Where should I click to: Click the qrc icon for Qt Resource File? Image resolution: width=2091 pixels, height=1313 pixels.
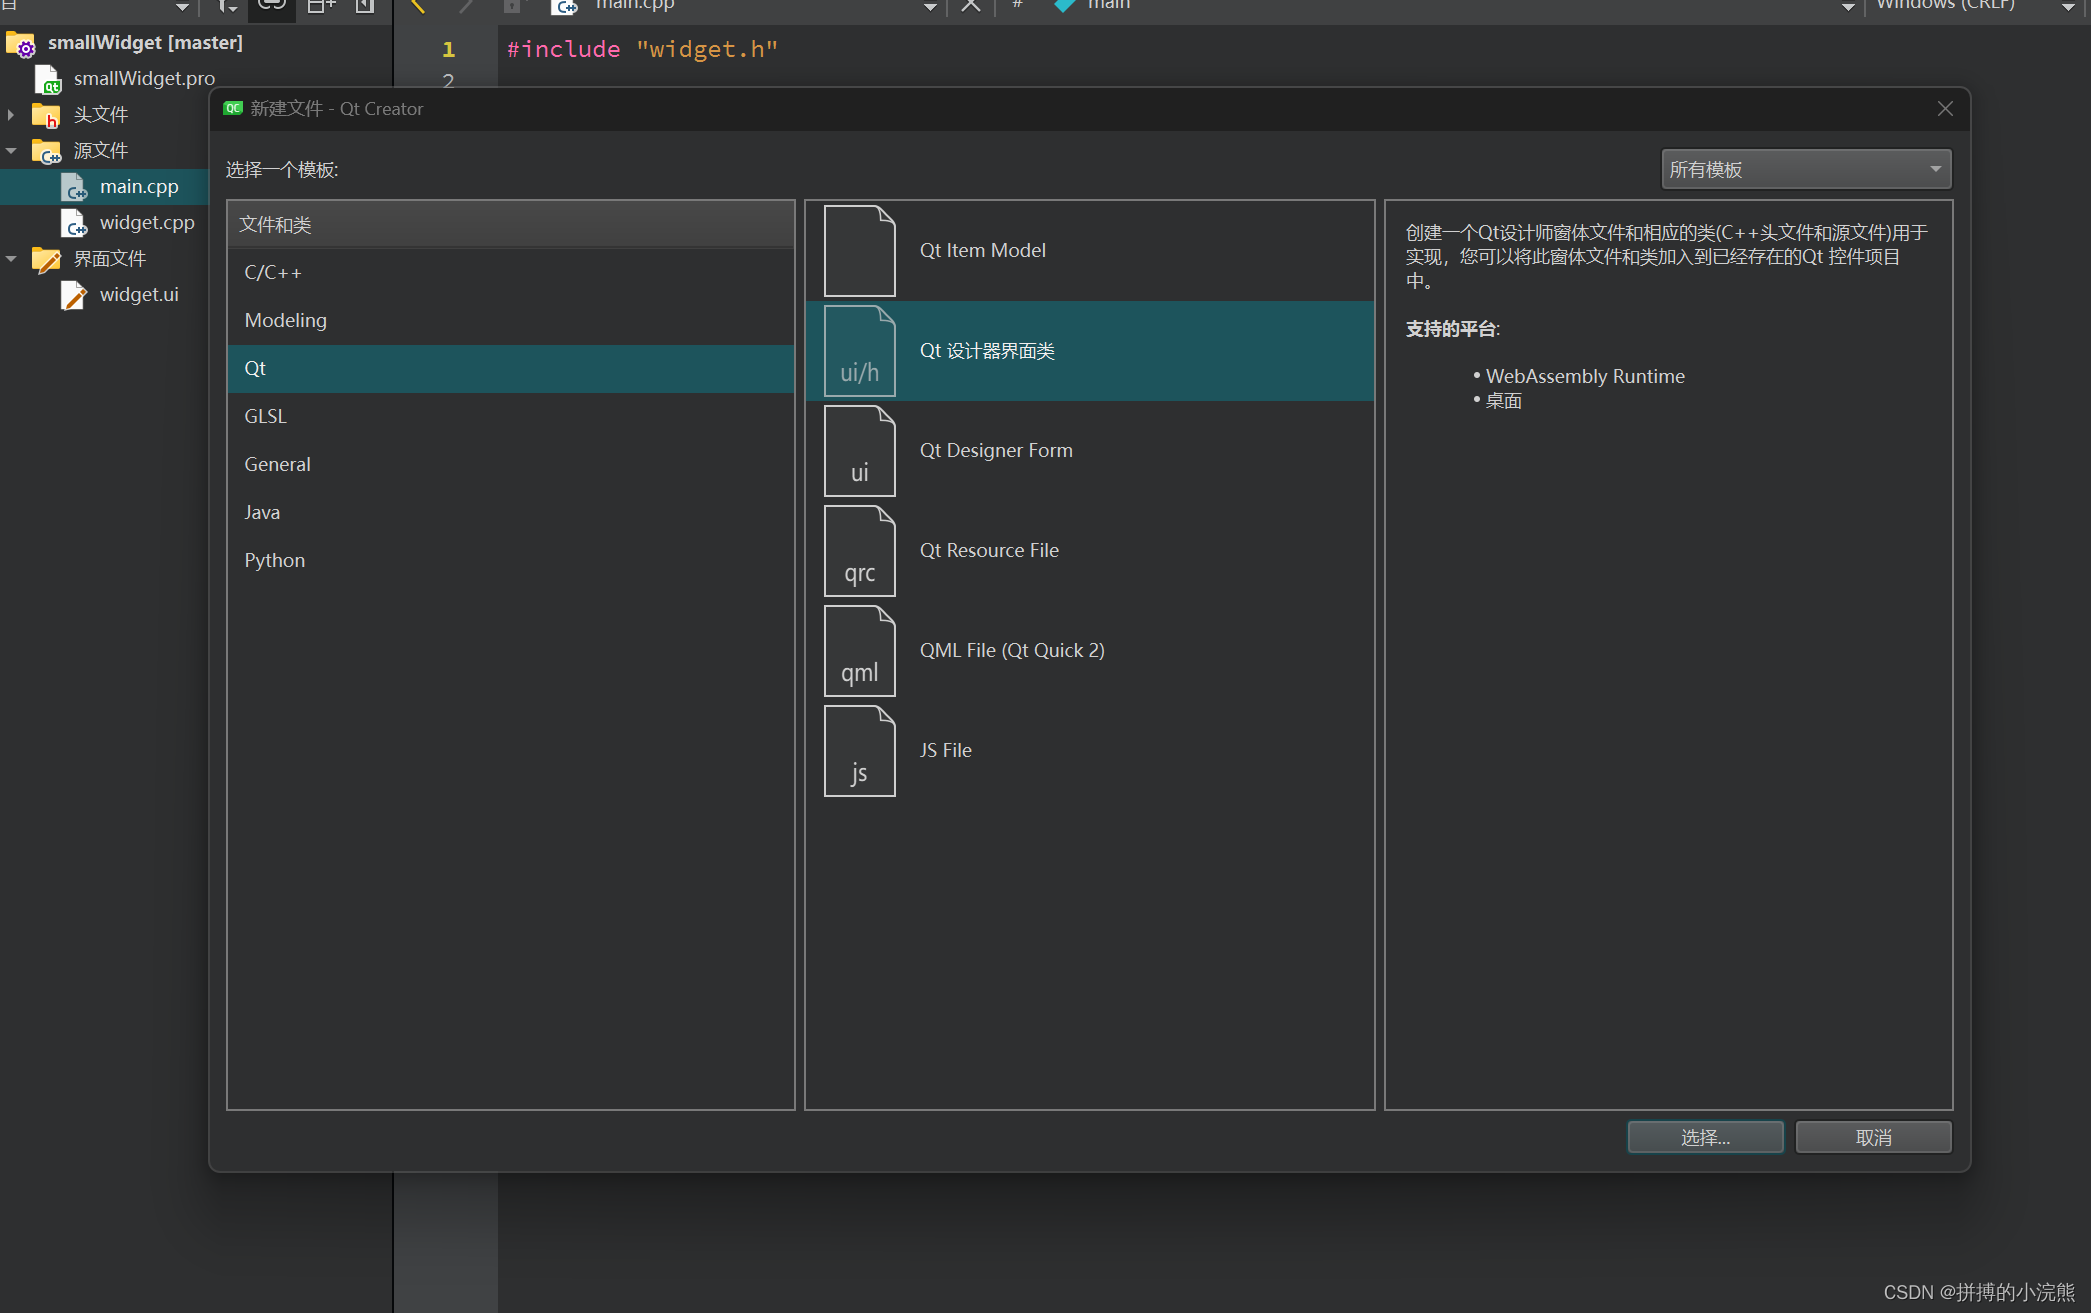[859, 551]
